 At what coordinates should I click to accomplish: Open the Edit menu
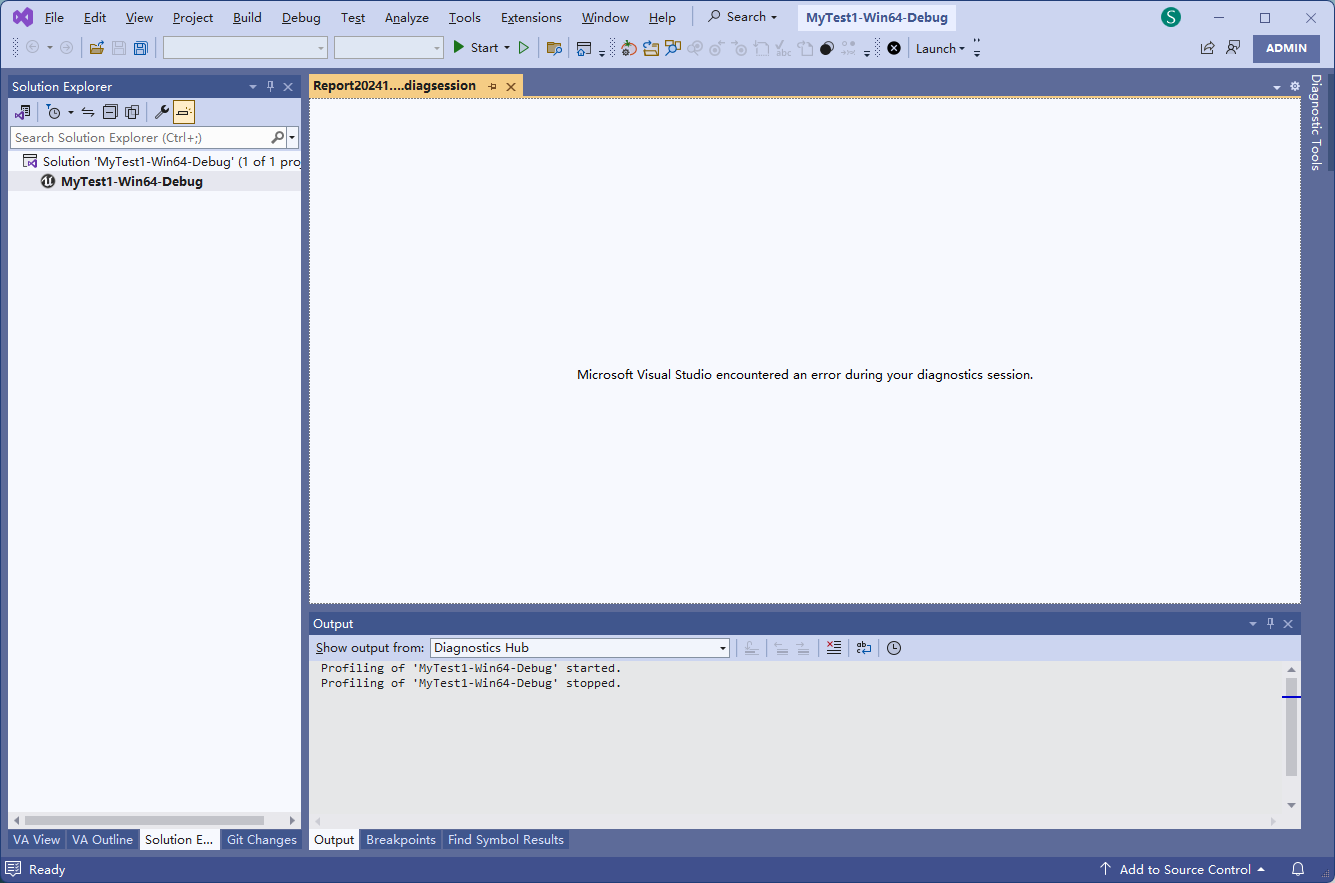95,18
